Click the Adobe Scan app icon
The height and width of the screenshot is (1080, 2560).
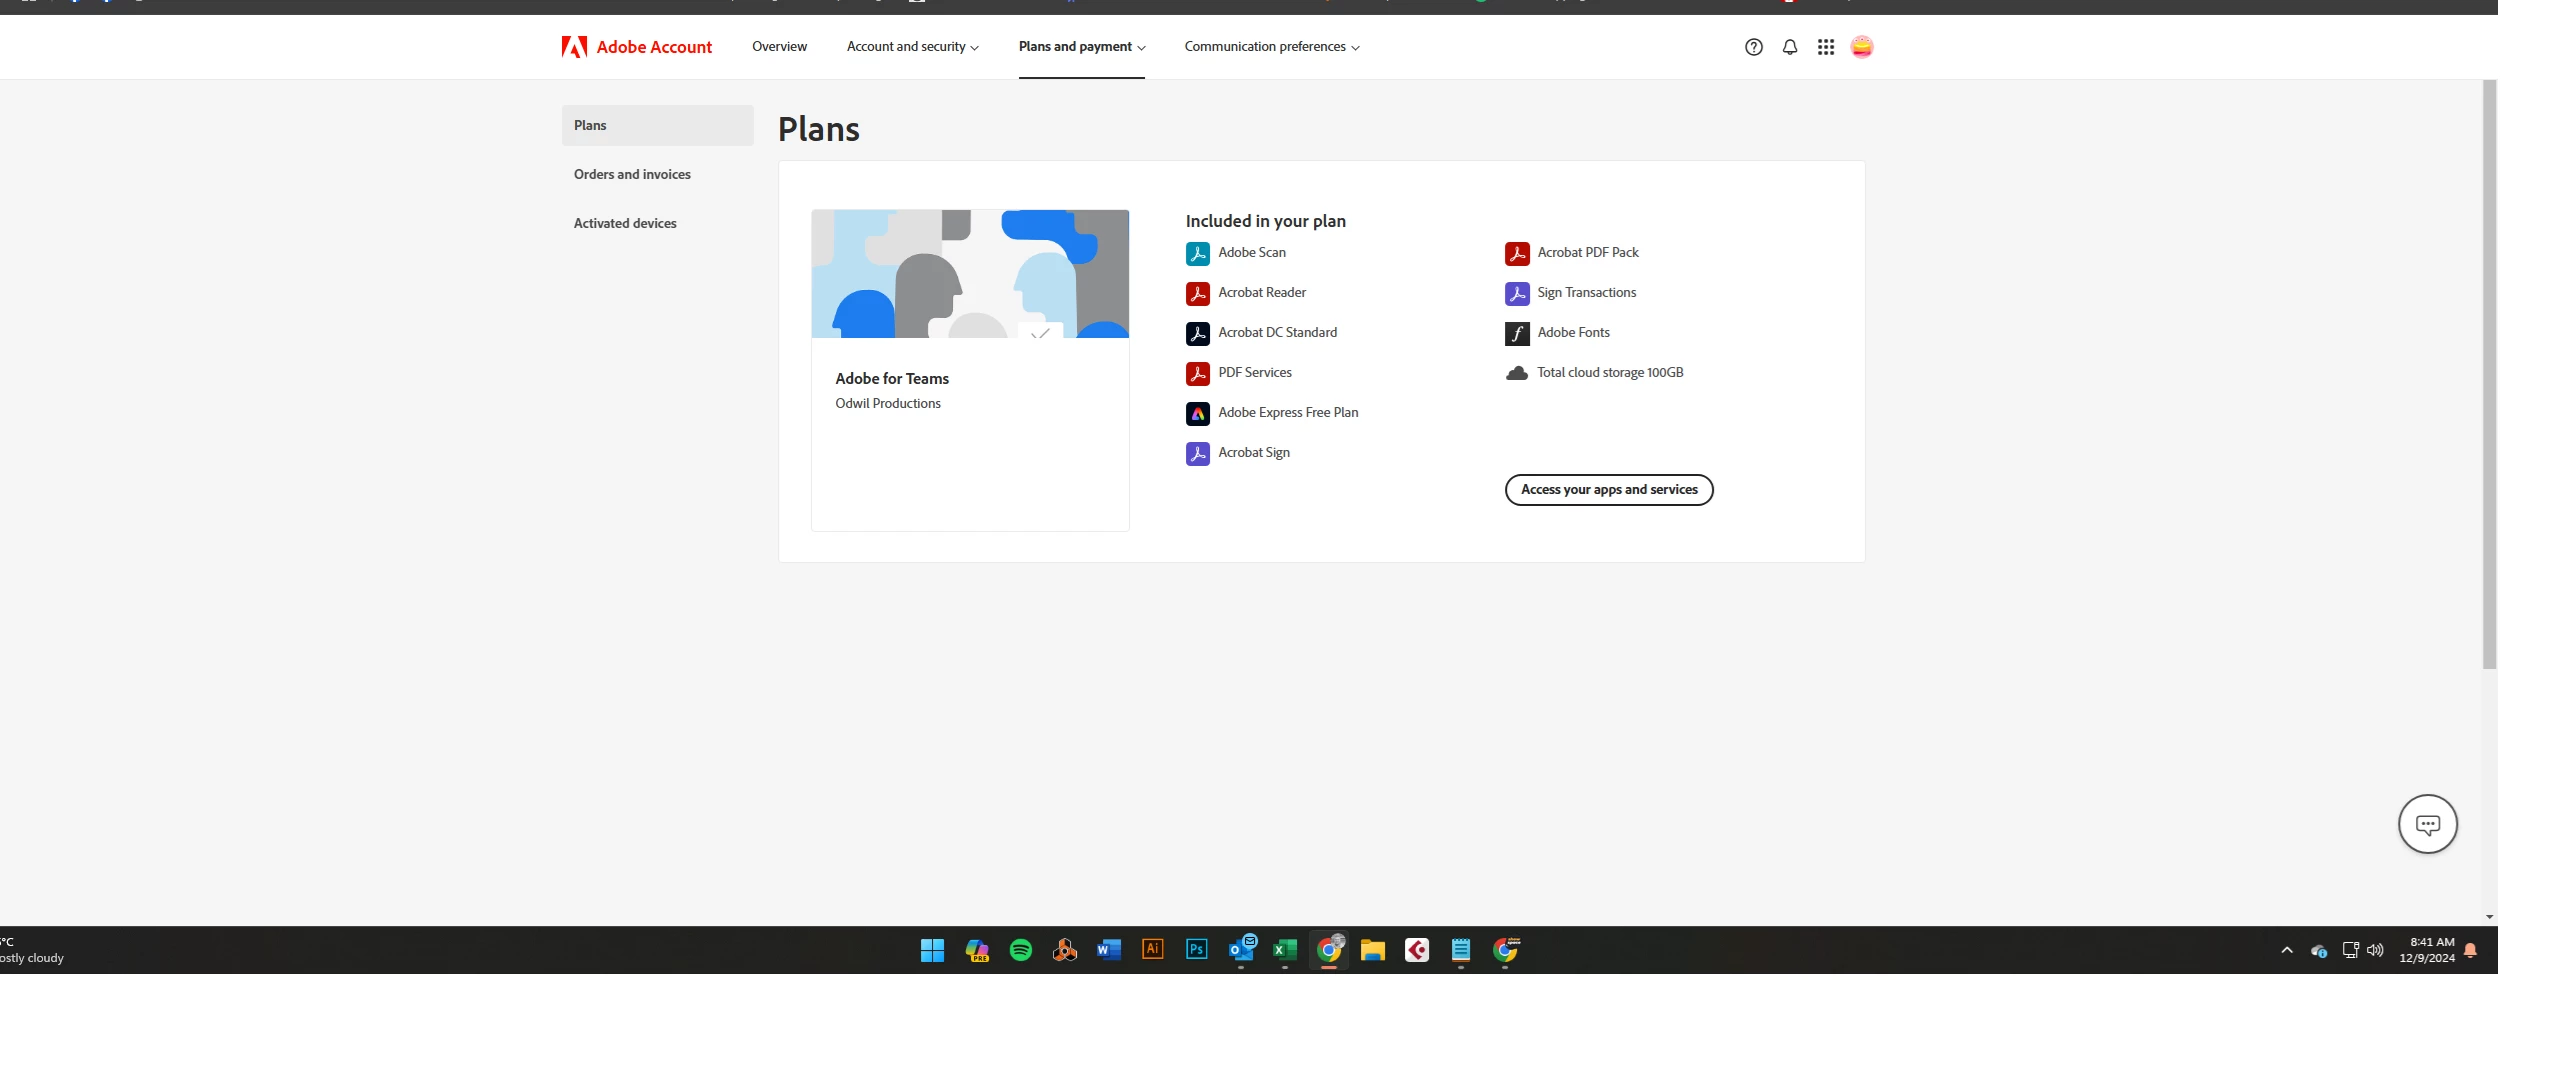(1197, 253)
